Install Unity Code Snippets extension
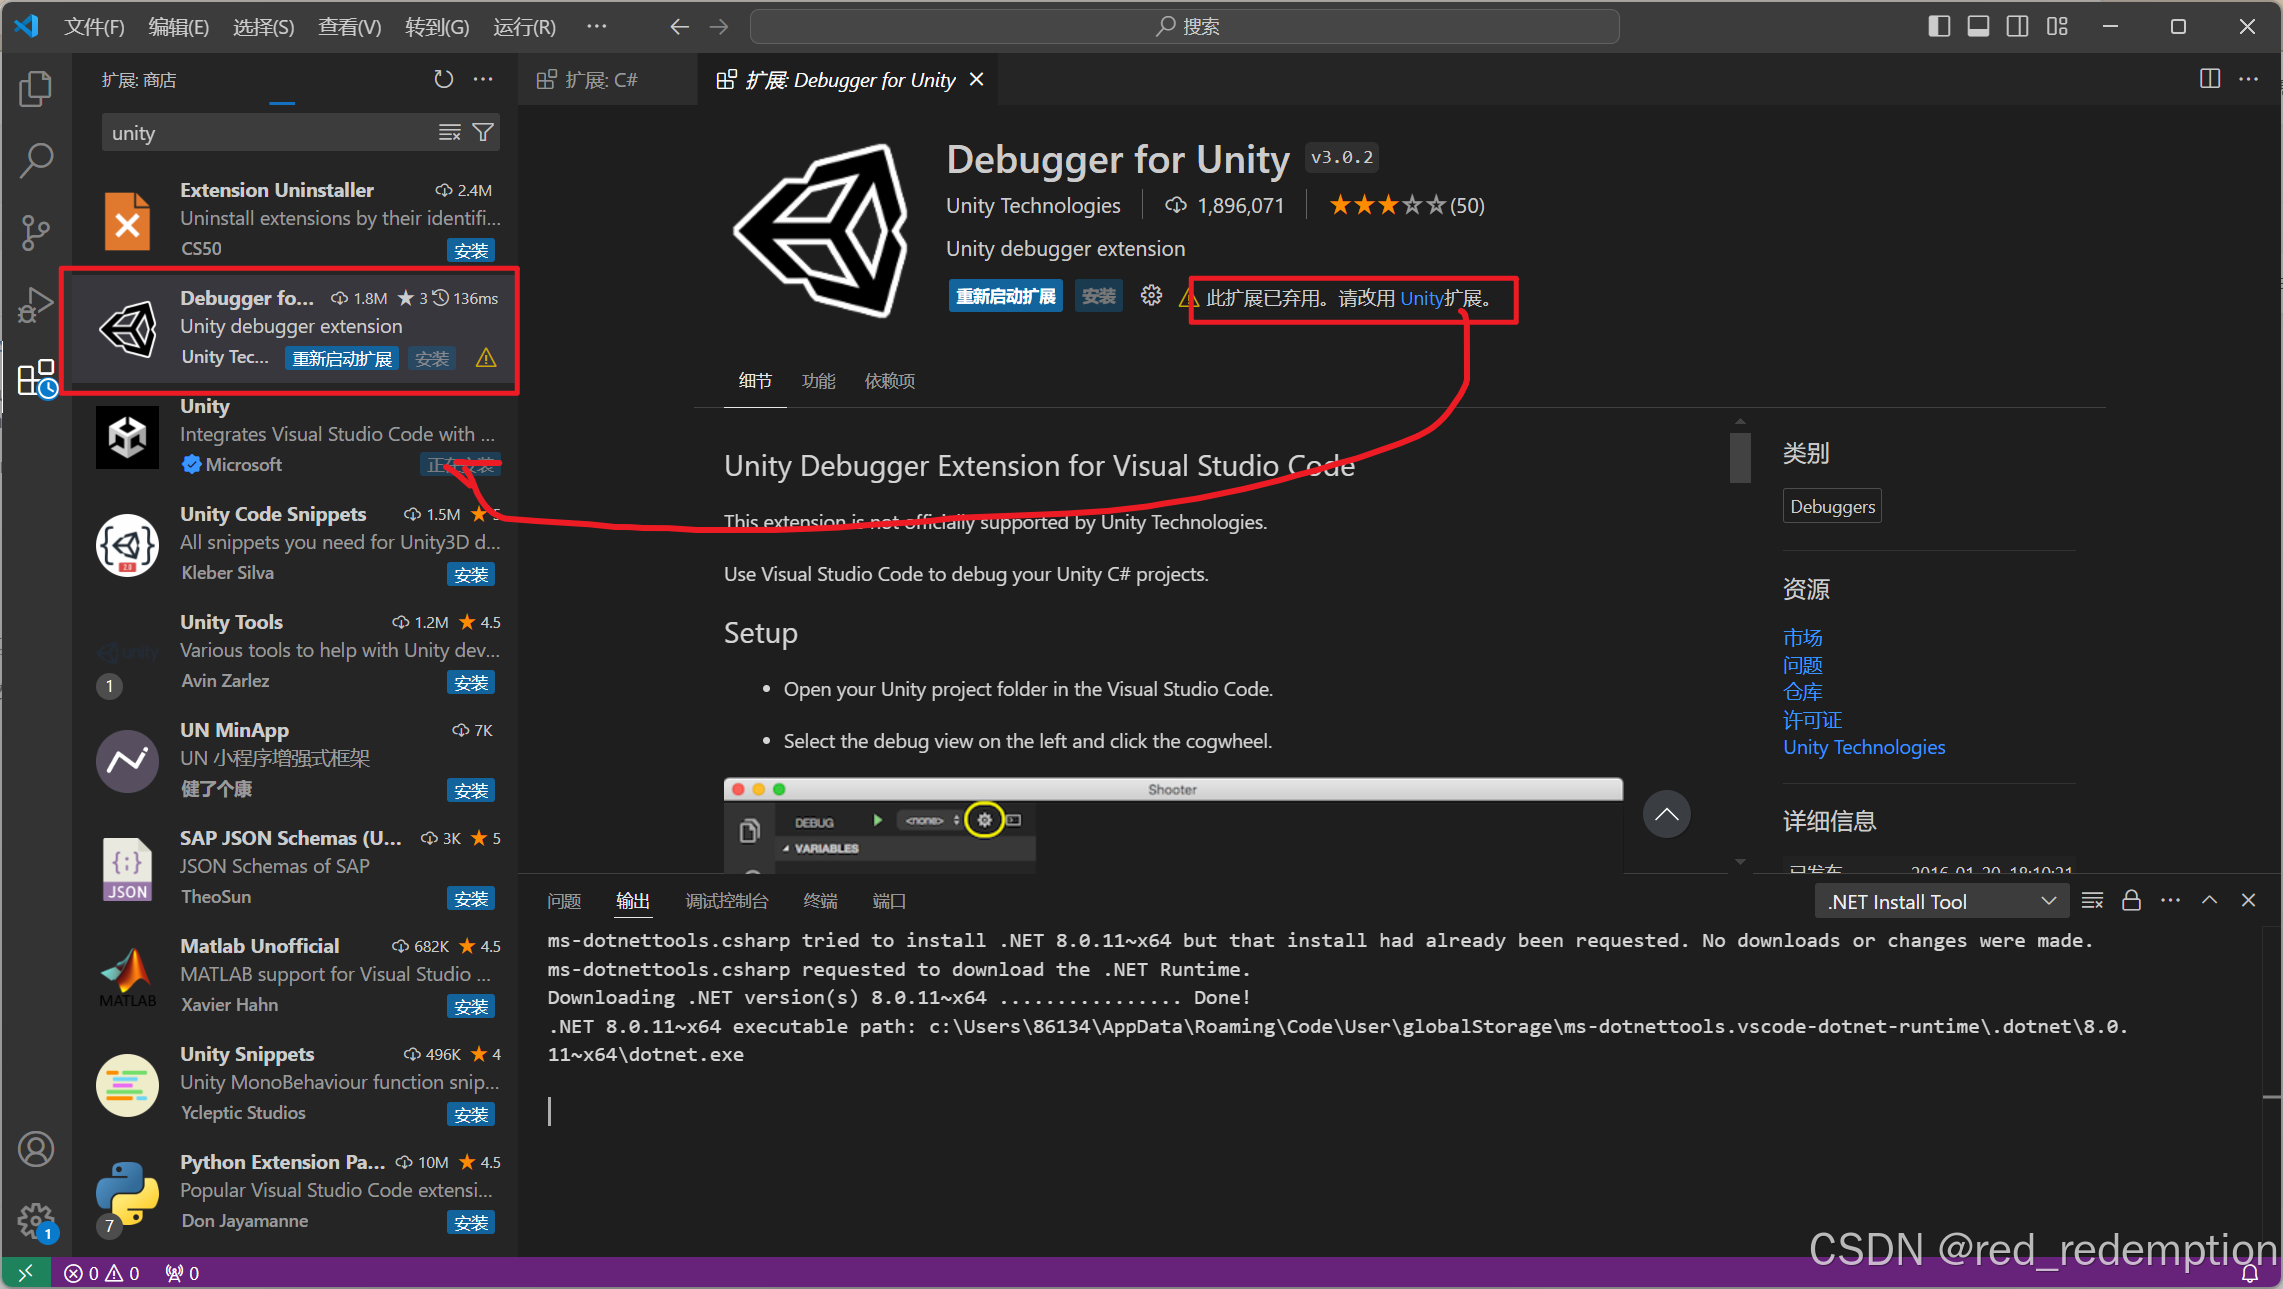This screenshot has height=1289, width=2283. [x=471, y=574]
